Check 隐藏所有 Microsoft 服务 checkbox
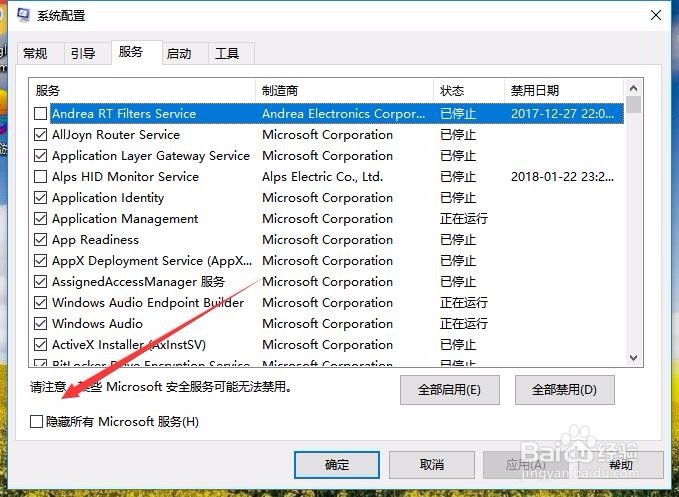Screen dimensions: 679x497 pyautogui.click(x=36, y=421)
